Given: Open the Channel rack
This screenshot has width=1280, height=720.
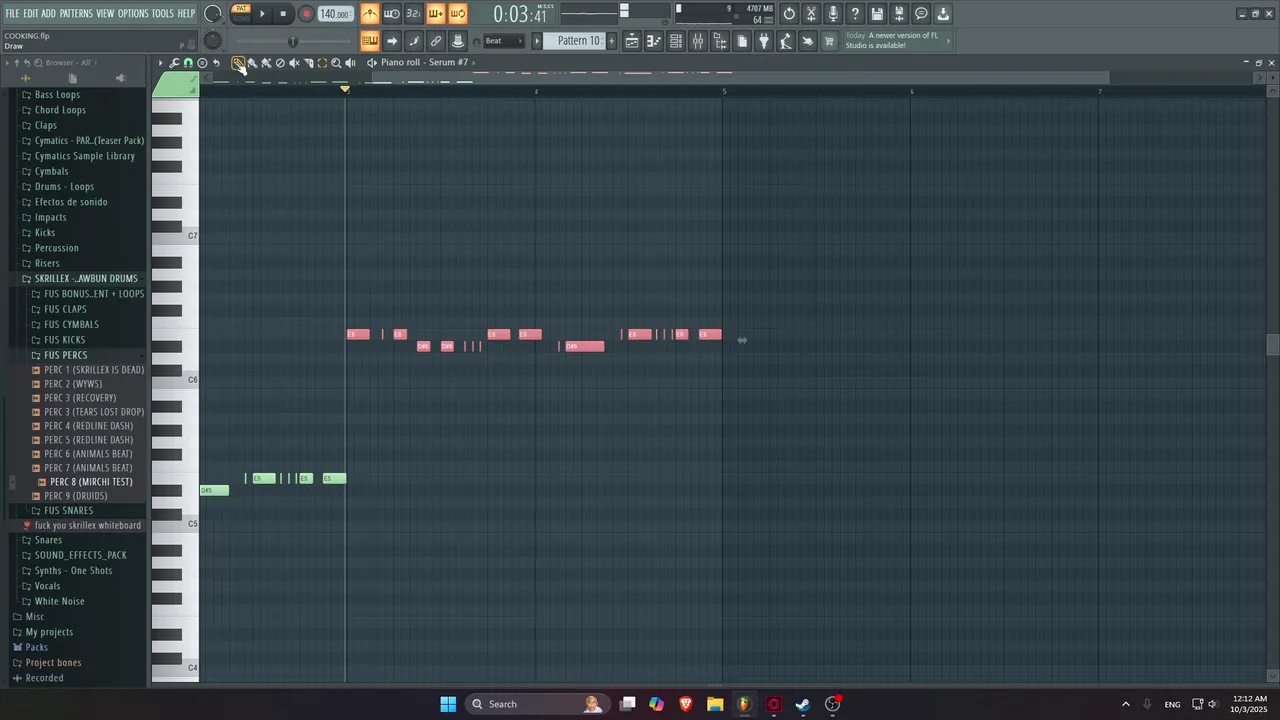Looking at the screenshot, I should (675, 41).
